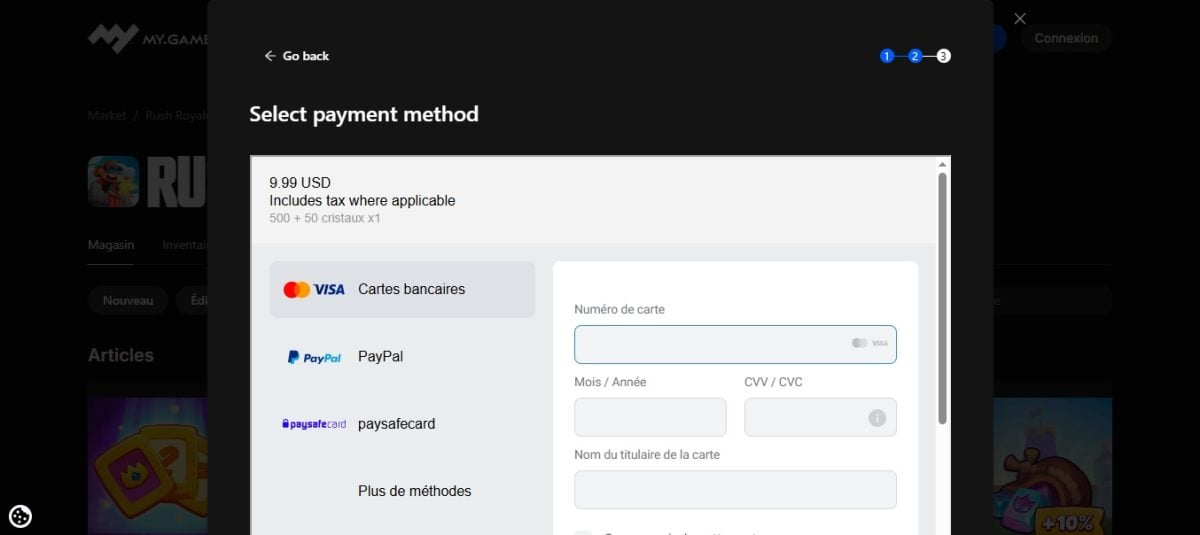Focus the Mois / Année field
The height and width of the screenshot is (535, 1200).
click(650, 417)
